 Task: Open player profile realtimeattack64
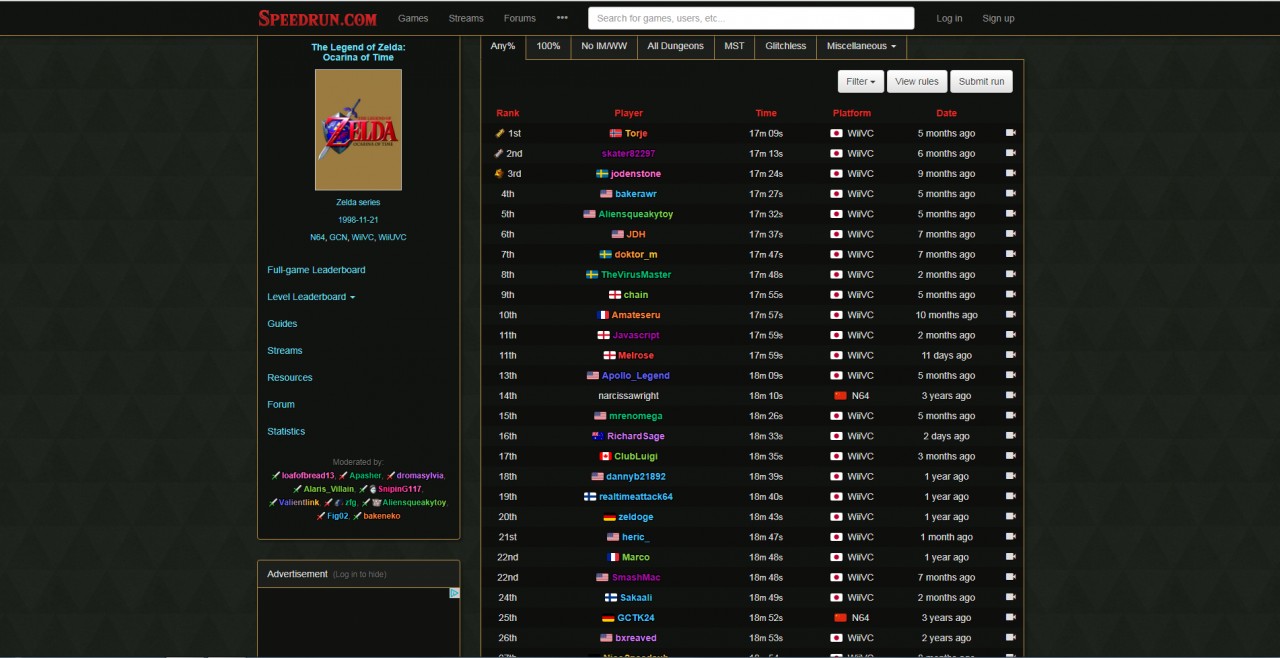[636, 497]
